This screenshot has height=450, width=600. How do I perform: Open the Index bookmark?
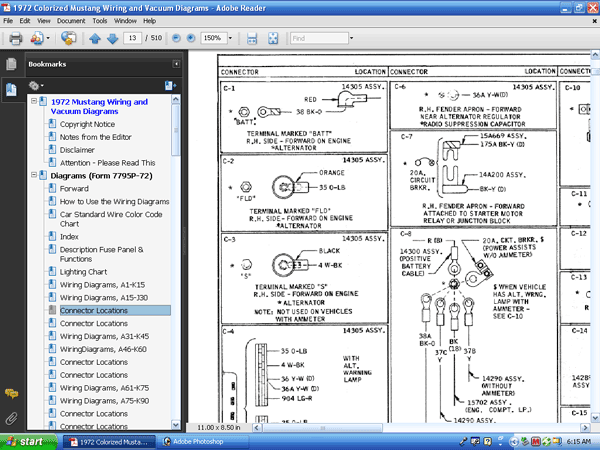pos(69,237)
